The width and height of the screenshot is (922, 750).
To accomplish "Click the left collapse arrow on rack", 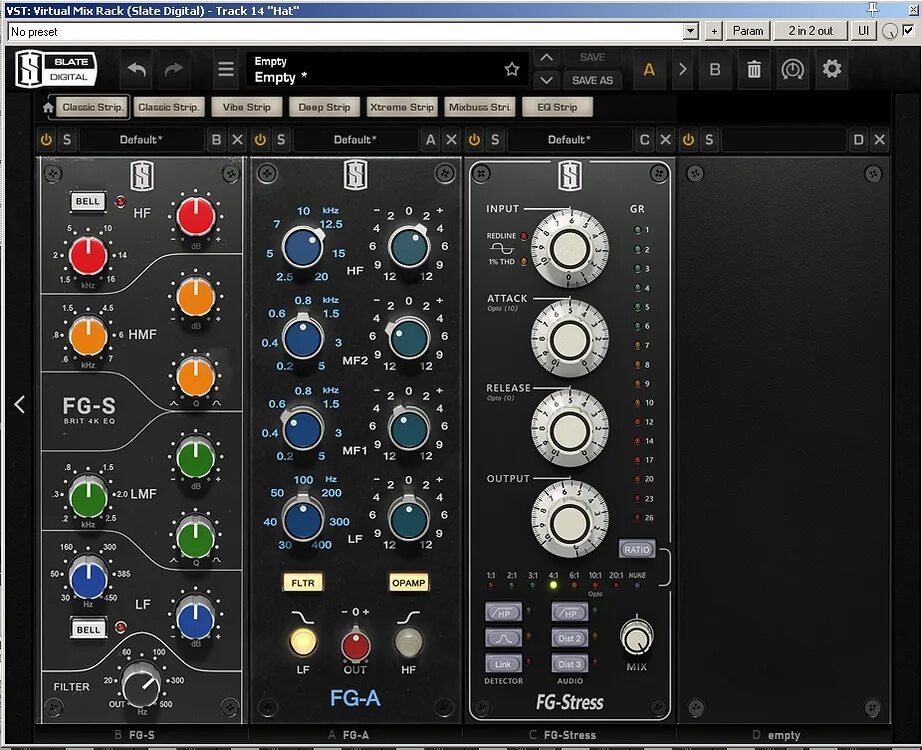I will (x=19, y=404).
